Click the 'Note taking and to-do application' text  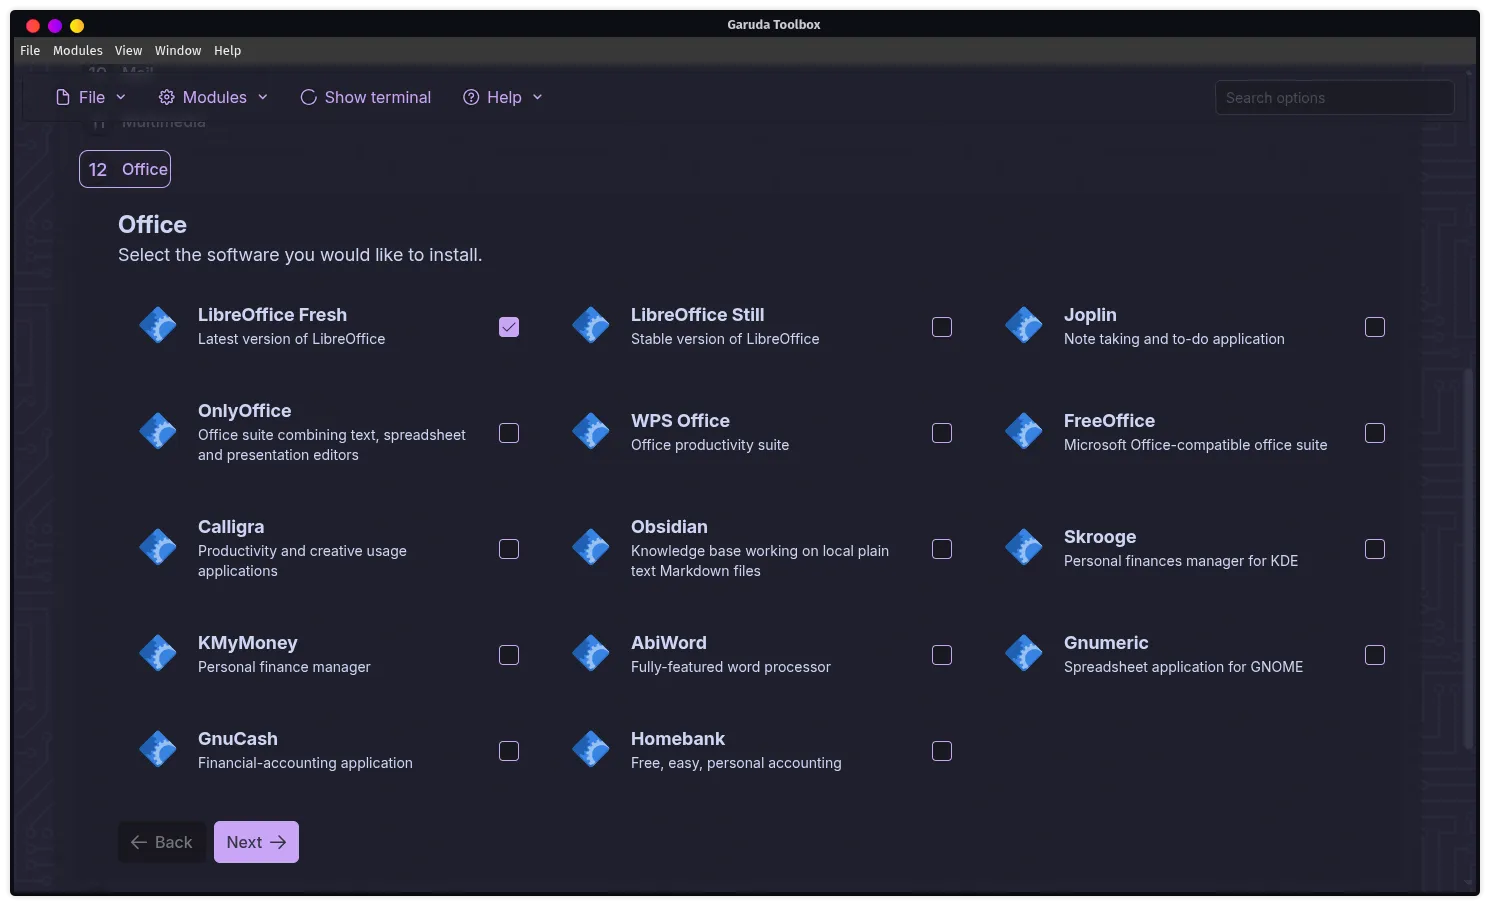coord(1174,339)
